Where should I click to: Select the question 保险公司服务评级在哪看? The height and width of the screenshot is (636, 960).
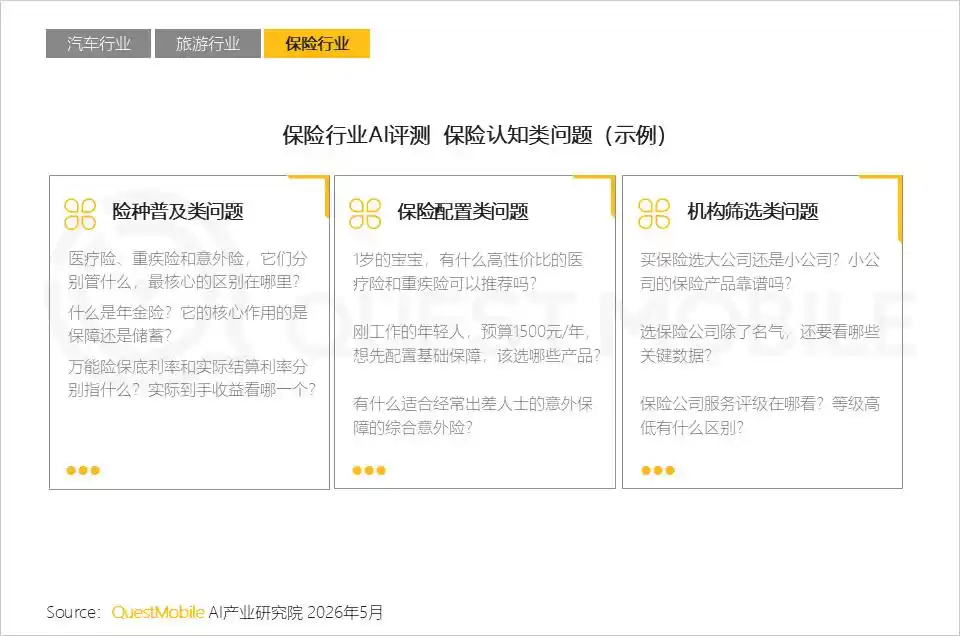click(760, 415)
